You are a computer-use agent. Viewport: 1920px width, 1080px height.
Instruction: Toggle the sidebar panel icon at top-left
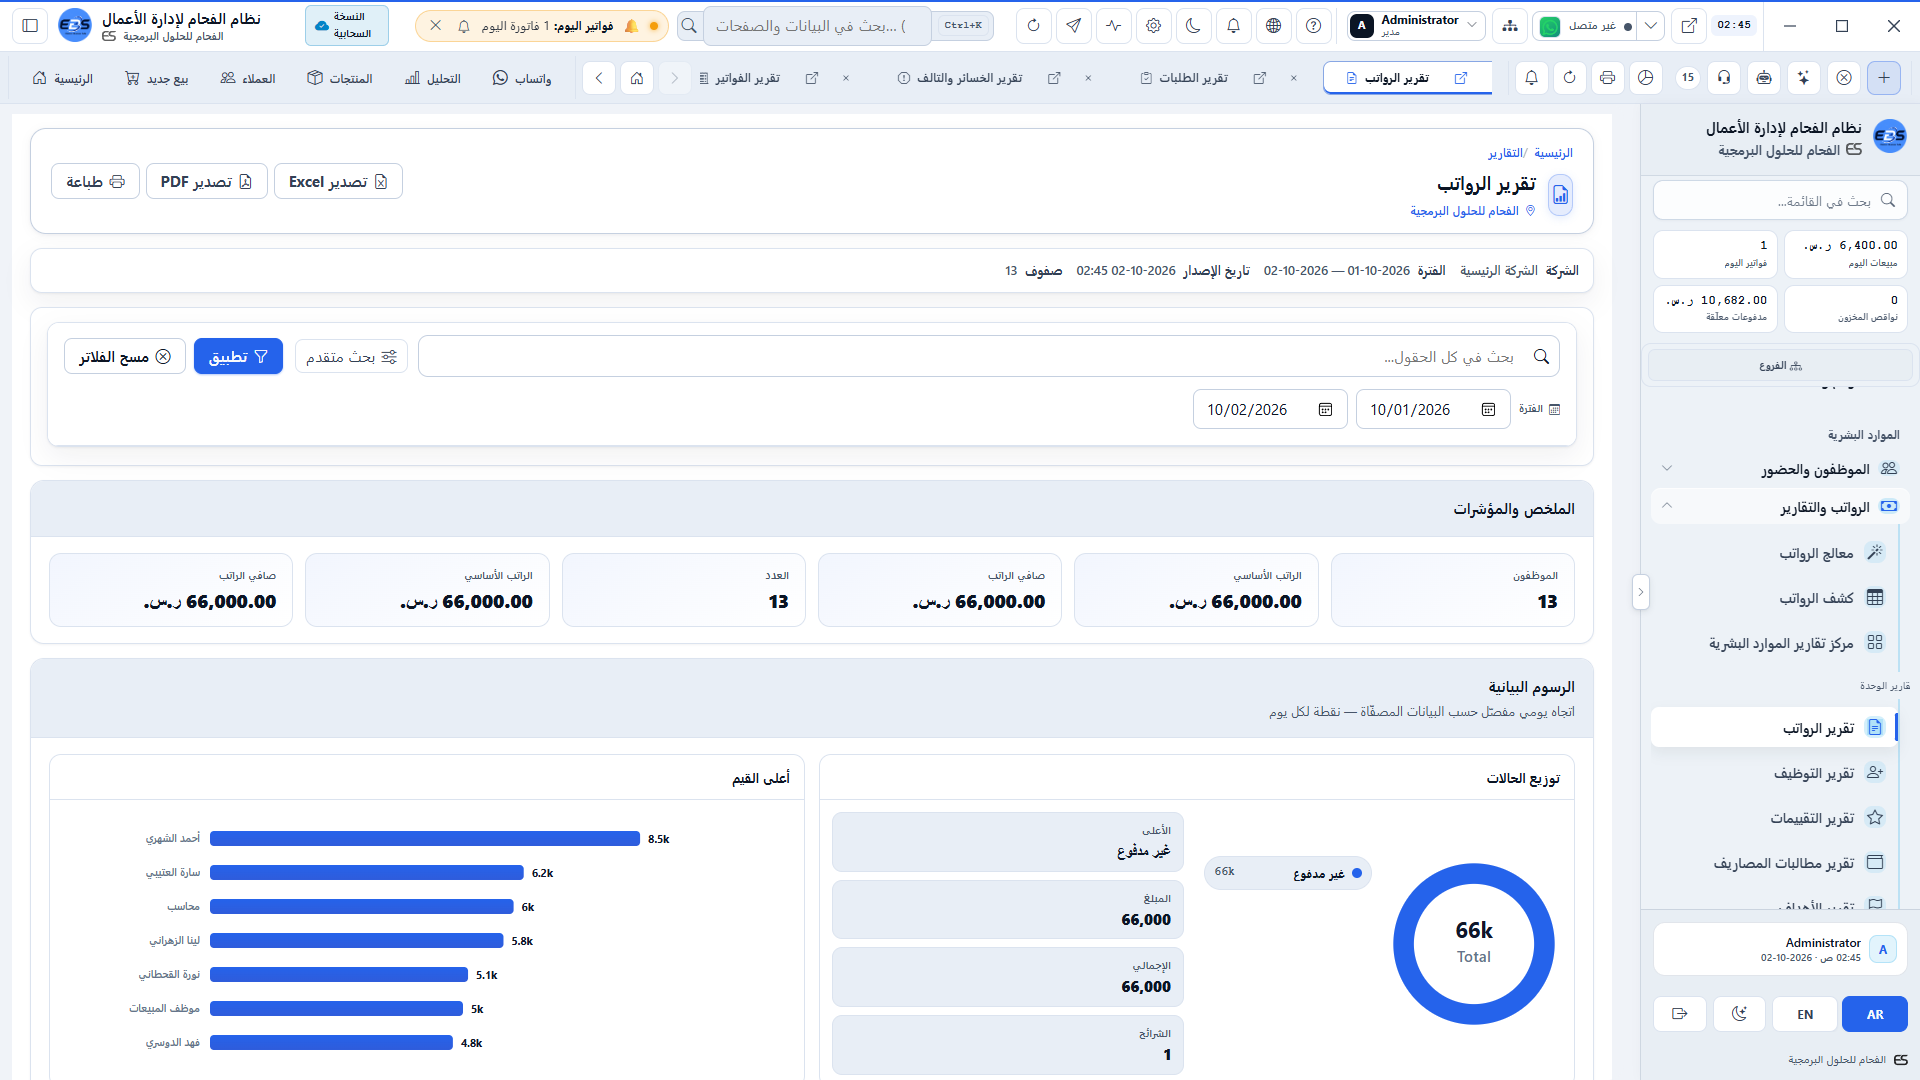tap(30, 26)
